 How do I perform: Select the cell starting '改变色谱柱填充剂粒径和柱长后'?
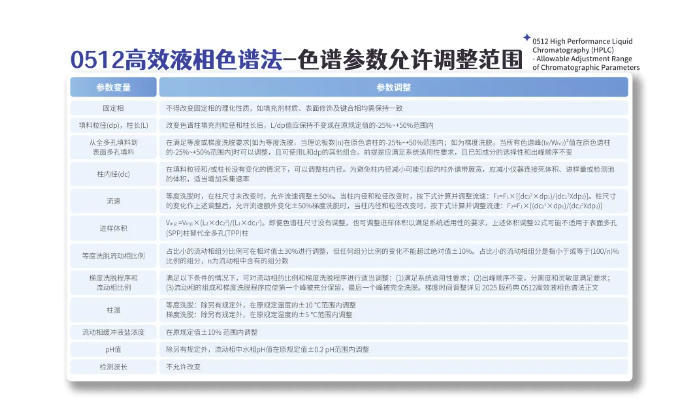coord(393,125)
